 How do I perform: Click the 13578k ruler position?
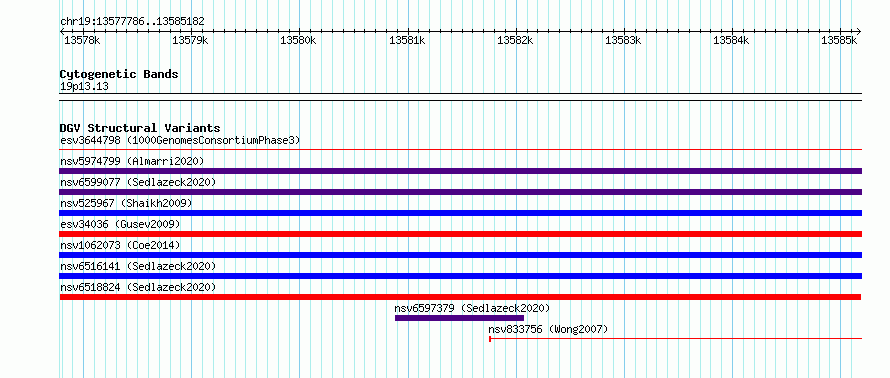coord(82,40)
